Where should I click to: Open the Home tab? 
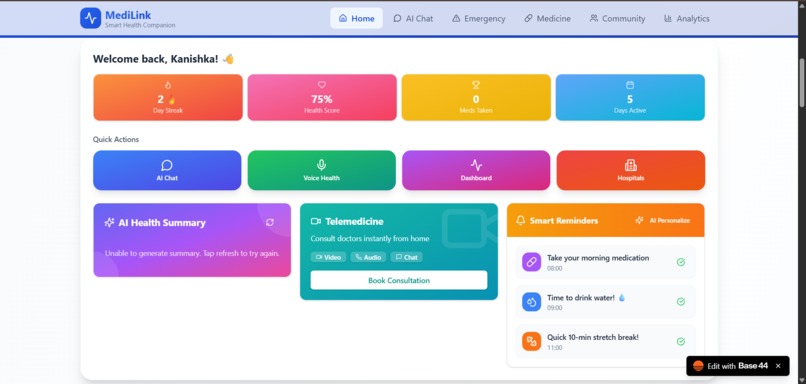(356, 19)
